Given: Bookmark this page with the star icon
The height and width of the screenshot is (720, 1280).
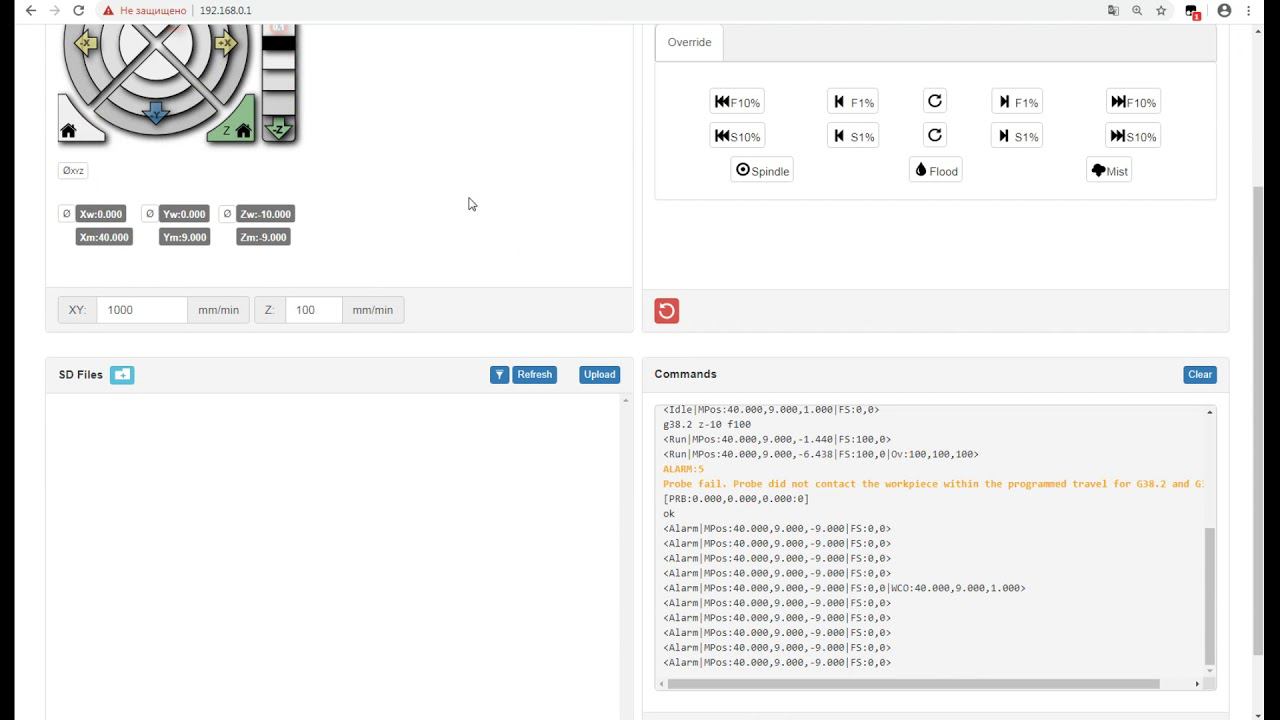Looking at the screenshot, I should click(1161, 11).
